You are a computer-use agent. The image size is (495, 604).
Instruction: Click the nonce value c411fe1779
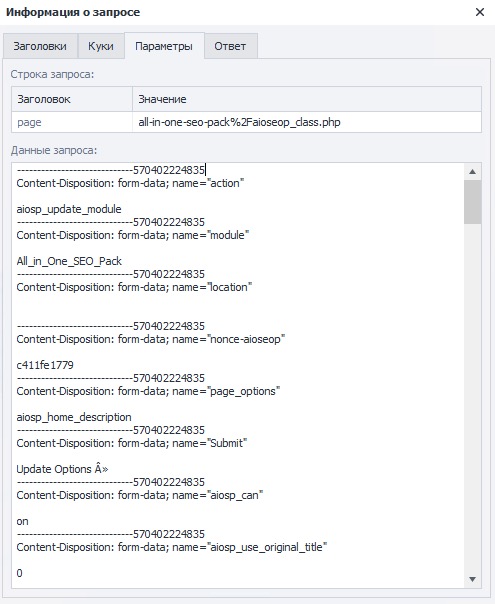(x=45, y=365)
